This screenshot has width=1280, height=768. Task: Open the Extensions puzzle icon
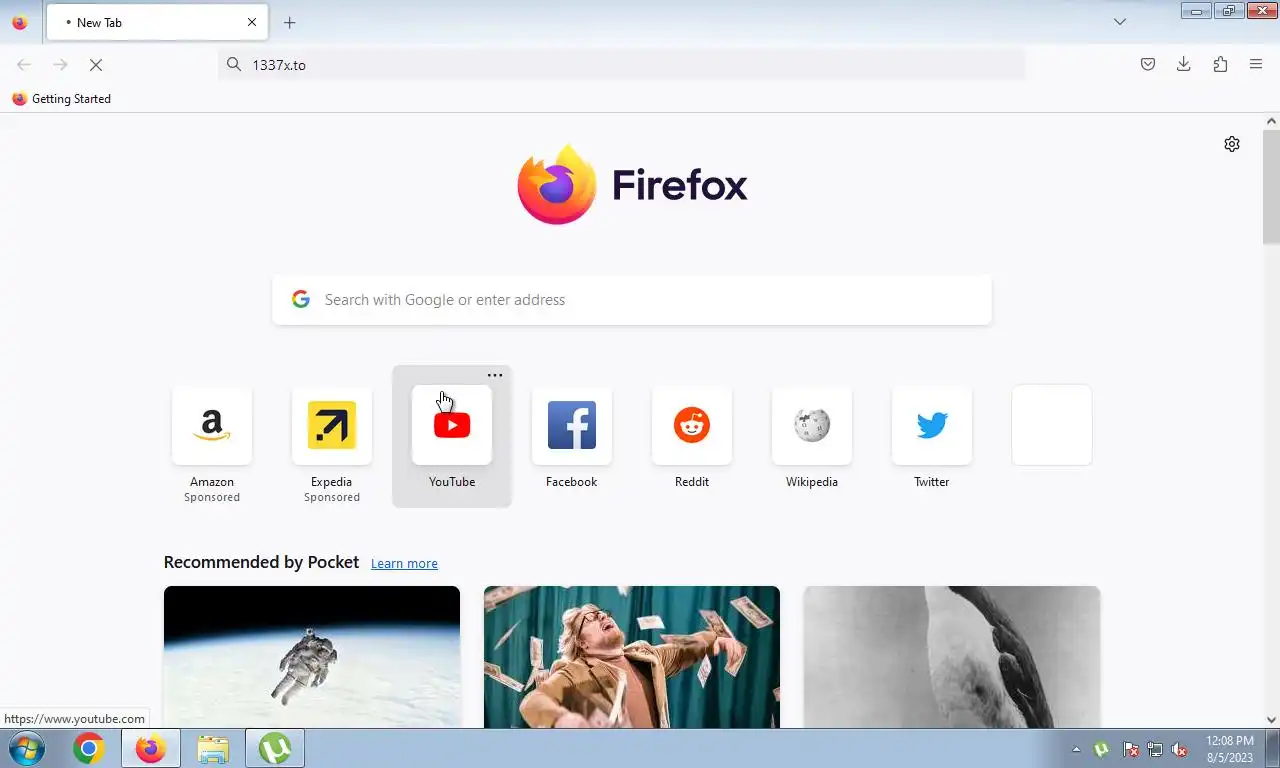(x=1220, y=64)
